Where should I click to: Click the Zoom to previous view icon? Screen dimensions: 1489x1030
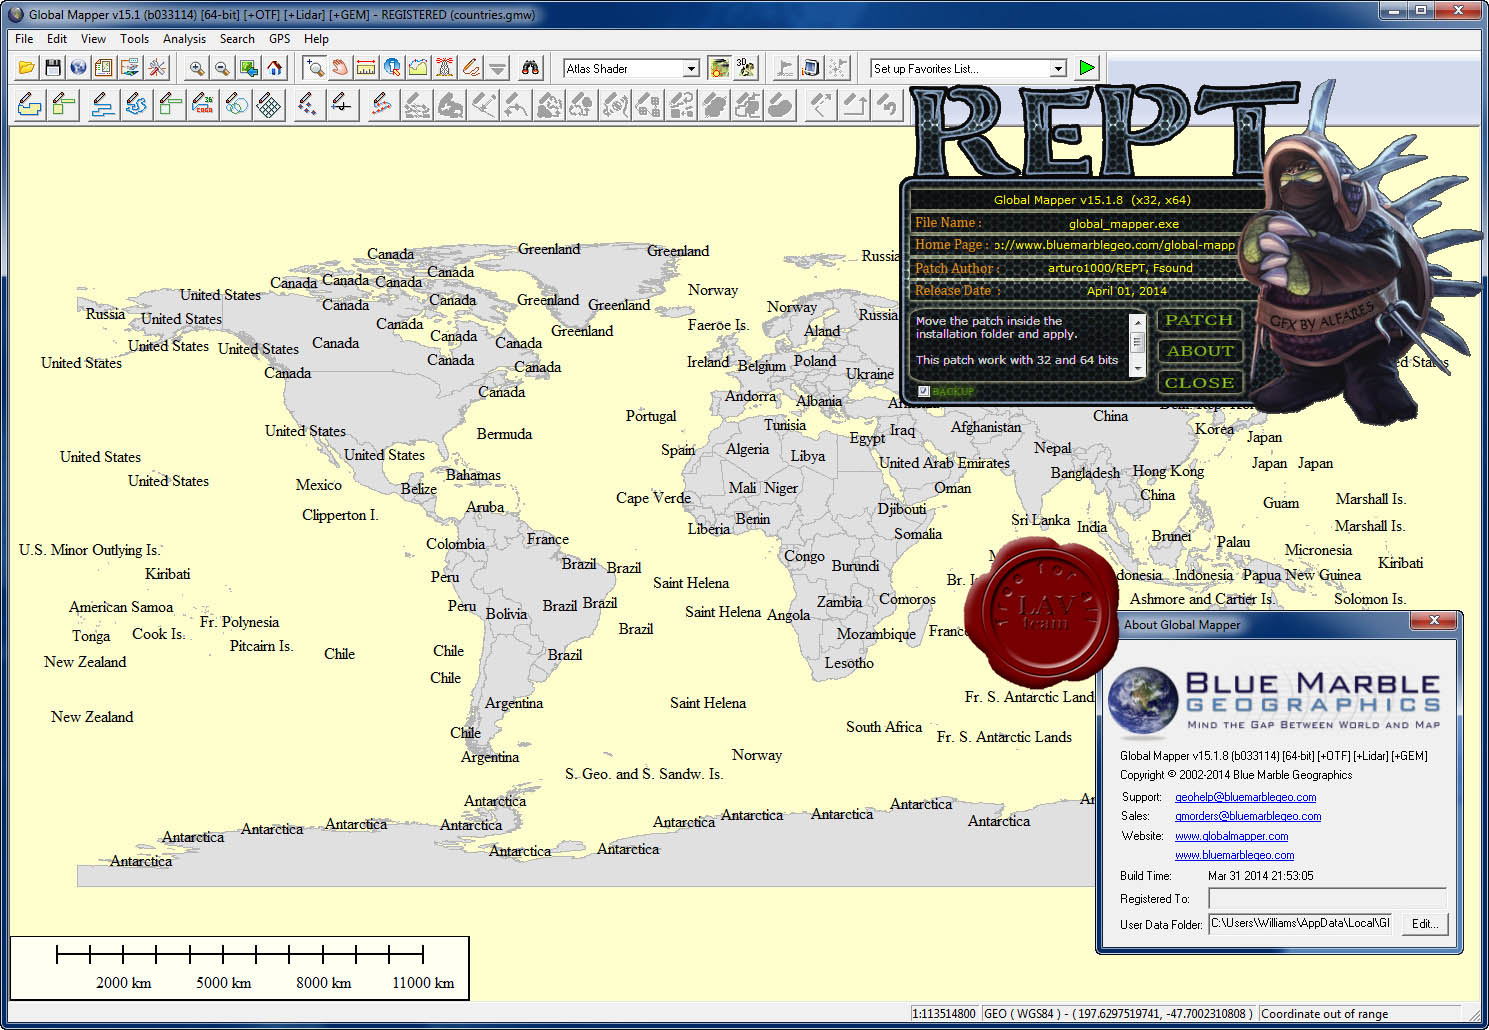[248, 68]
